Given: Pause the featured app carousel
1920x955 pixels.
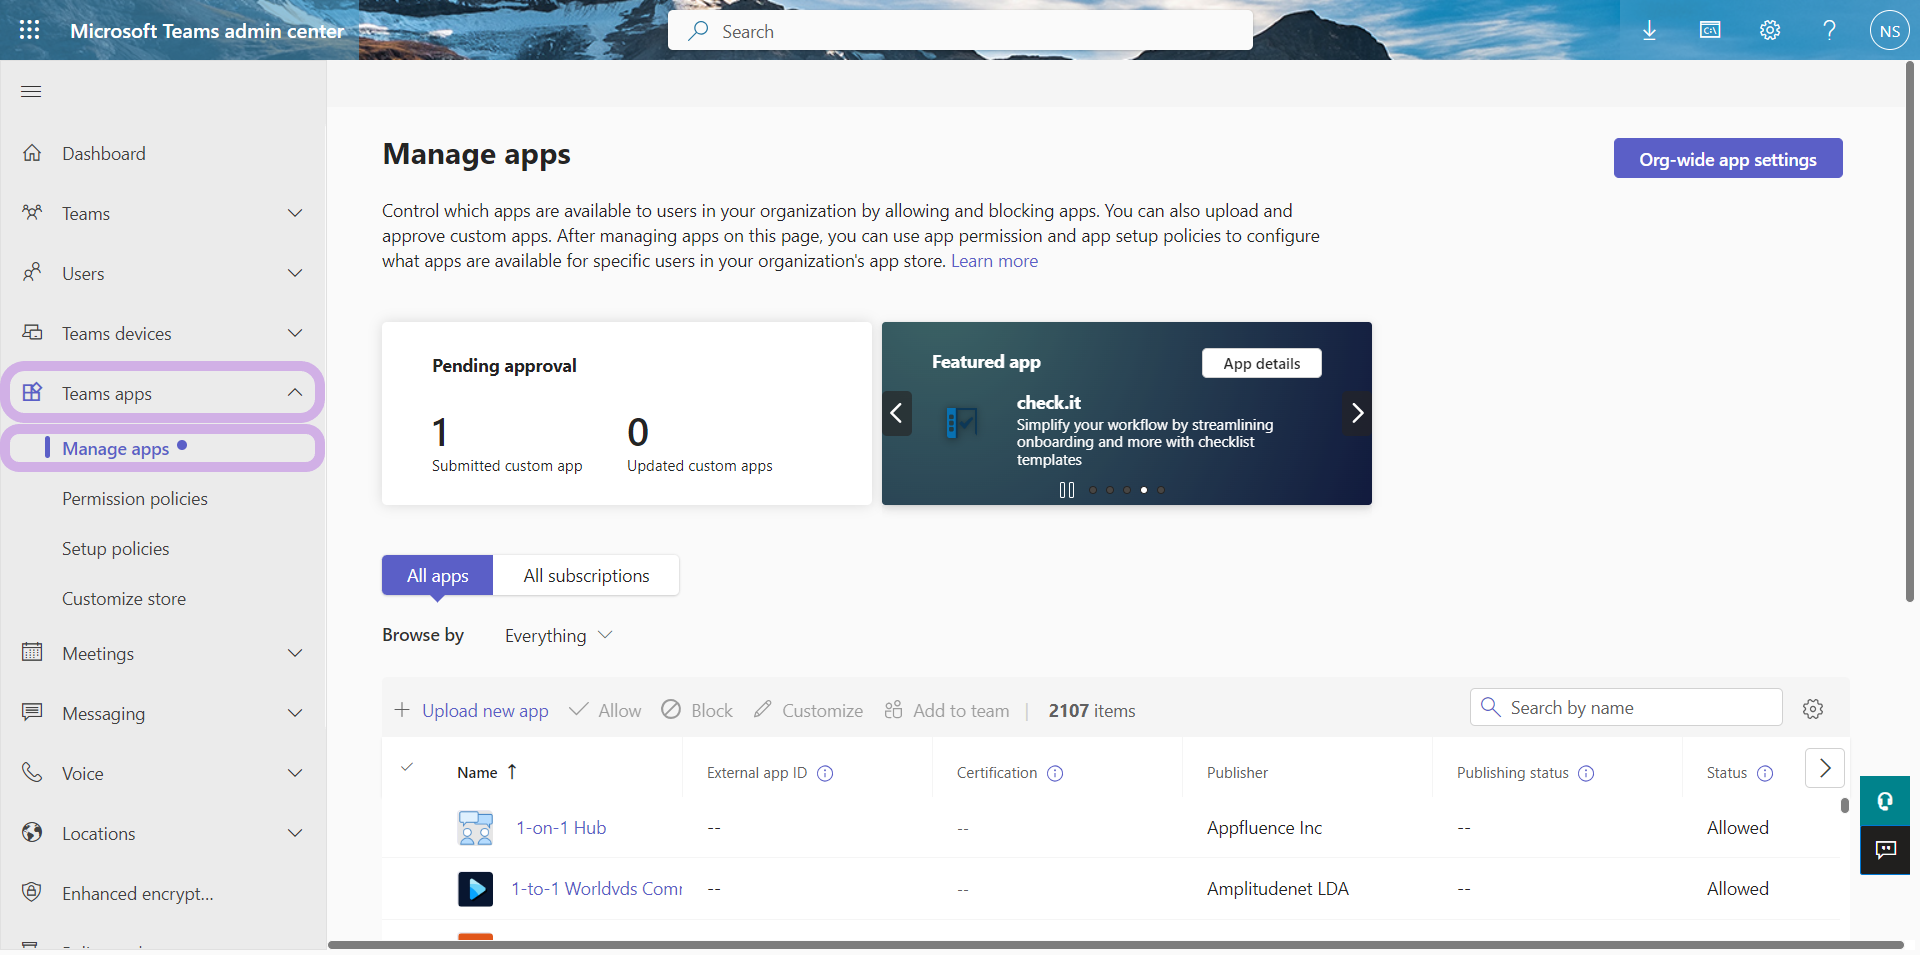Looking at the screenshot, I should tap(1066, 490).
